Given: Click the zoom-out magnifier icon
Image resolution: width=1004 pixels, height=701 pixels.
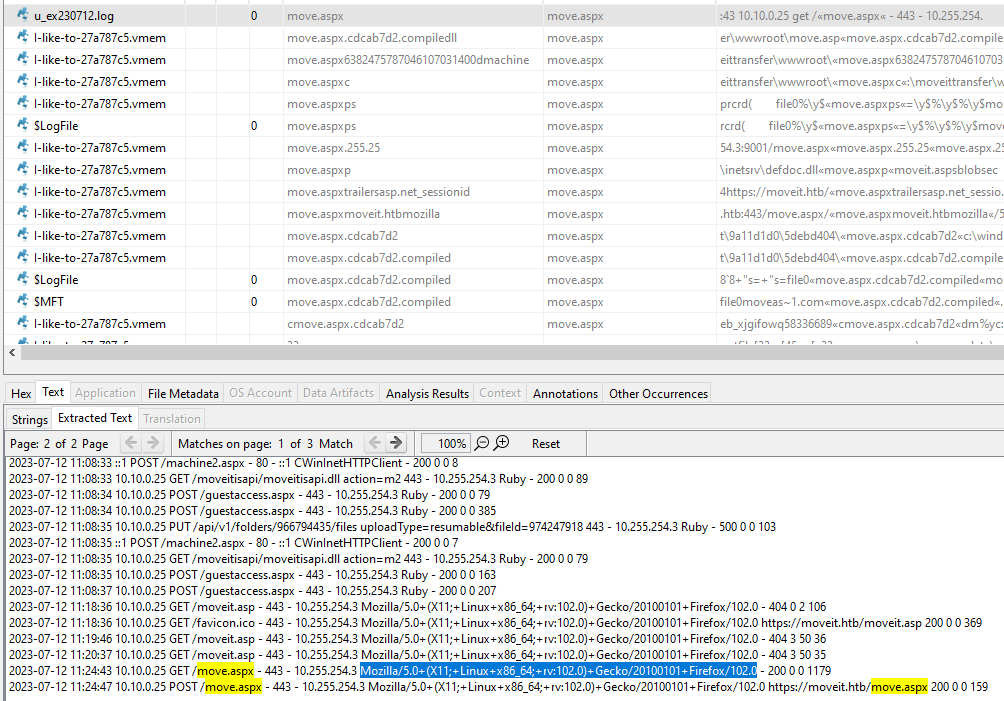Looking at the screenshot, I should click(481, 443).
